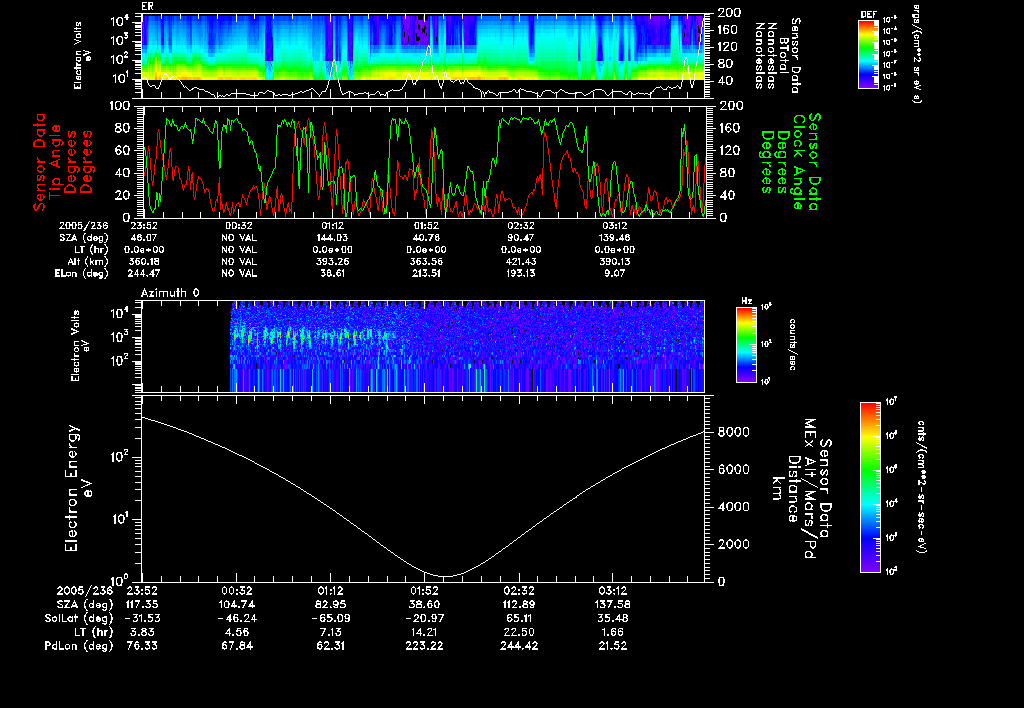Click the 'SolLat (deg)' row label
The image size is (1024, 708).
pyautogui.click(x=78, y=618)
